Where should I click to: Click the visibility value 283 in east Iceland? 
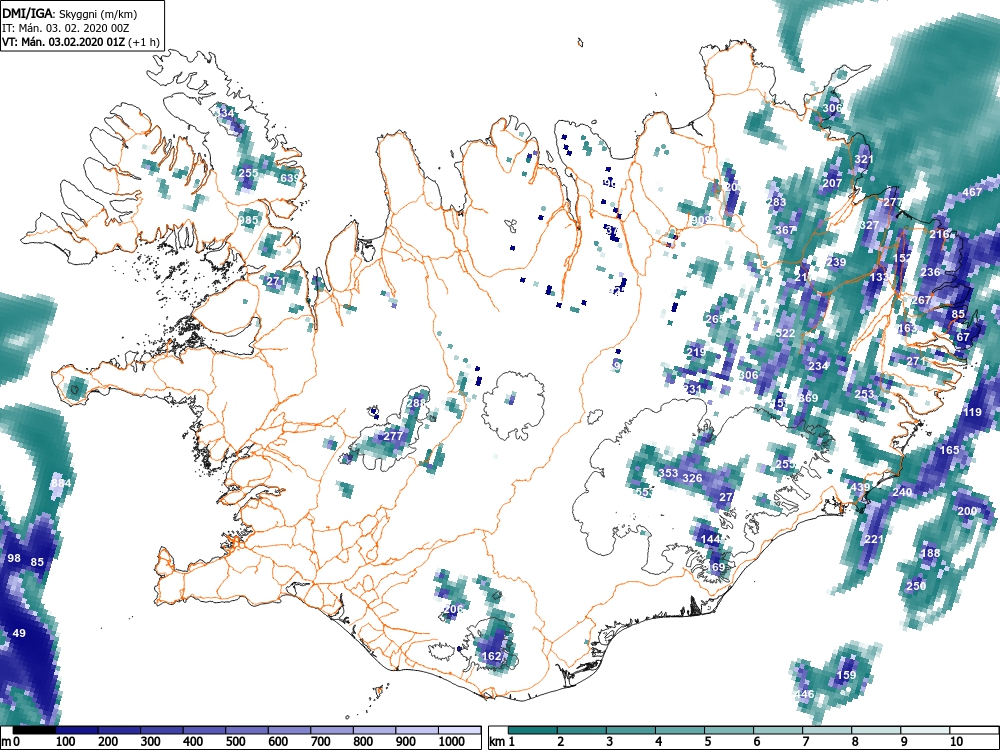(776, 202)
